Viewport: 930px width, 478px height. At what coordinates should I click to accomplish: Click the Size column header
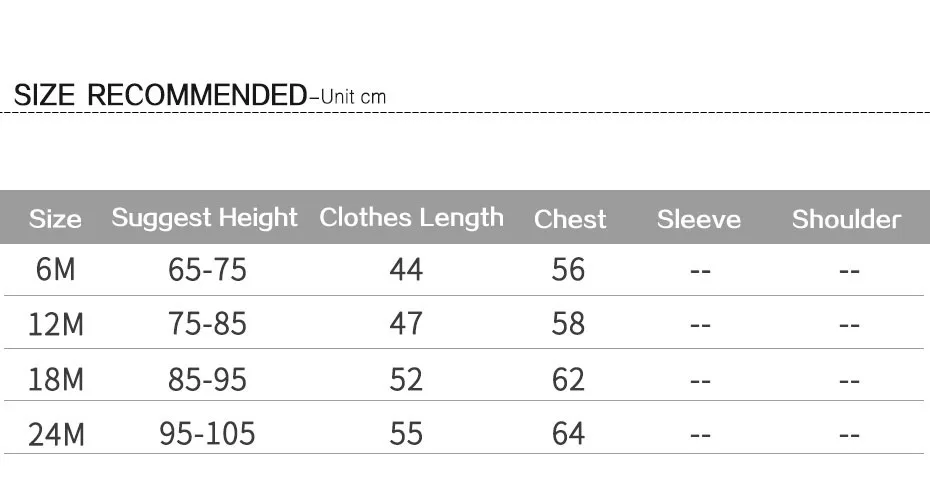click(x=55, y=219)
